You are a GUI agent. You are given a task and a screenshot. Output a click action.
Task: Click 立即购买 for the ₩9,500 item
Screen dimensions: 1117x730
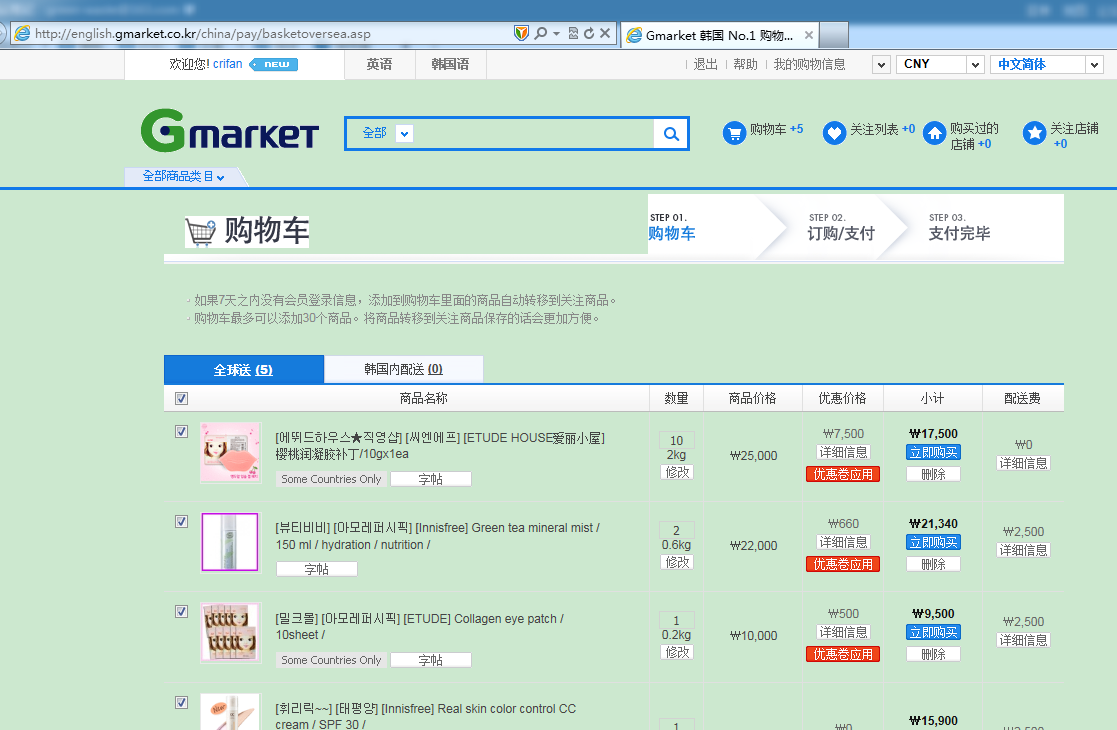(x=933, y=632)
